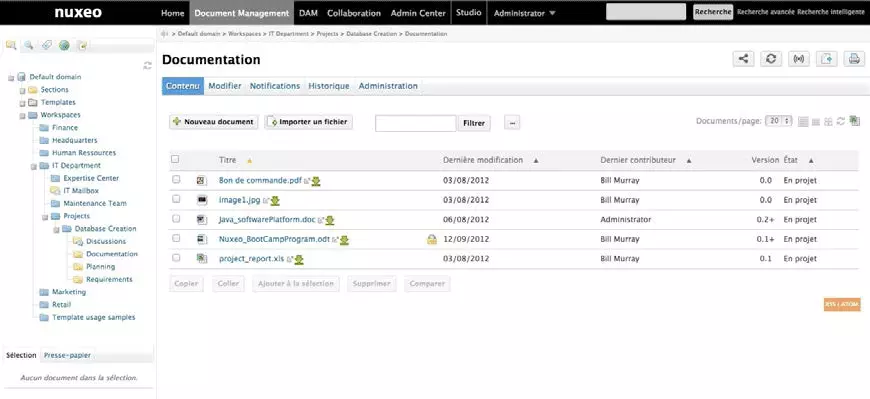Click the orange RSS / ATOM badge

[x=842, y=304]
